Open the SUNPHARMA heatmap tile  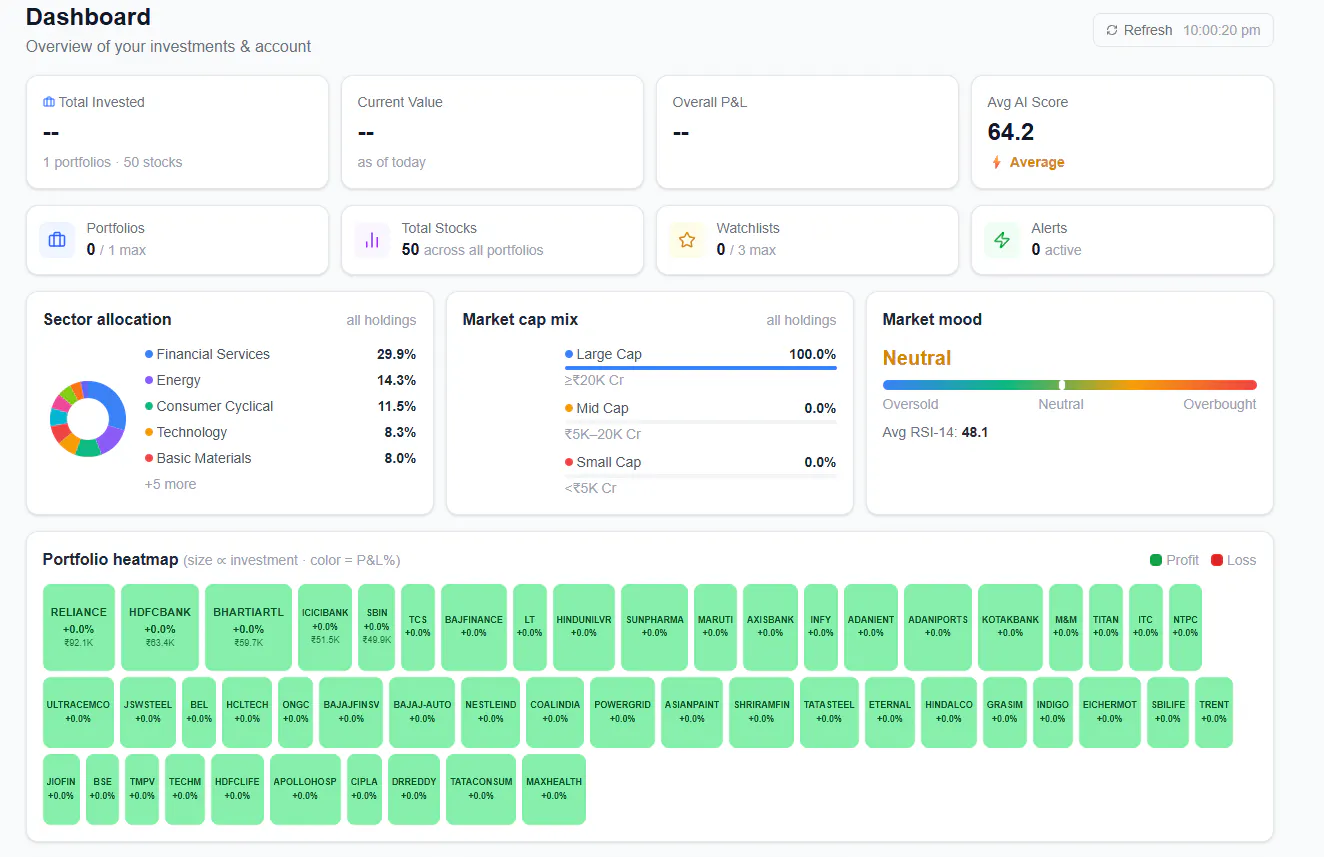pyautogui.click(x=655, y=627)
